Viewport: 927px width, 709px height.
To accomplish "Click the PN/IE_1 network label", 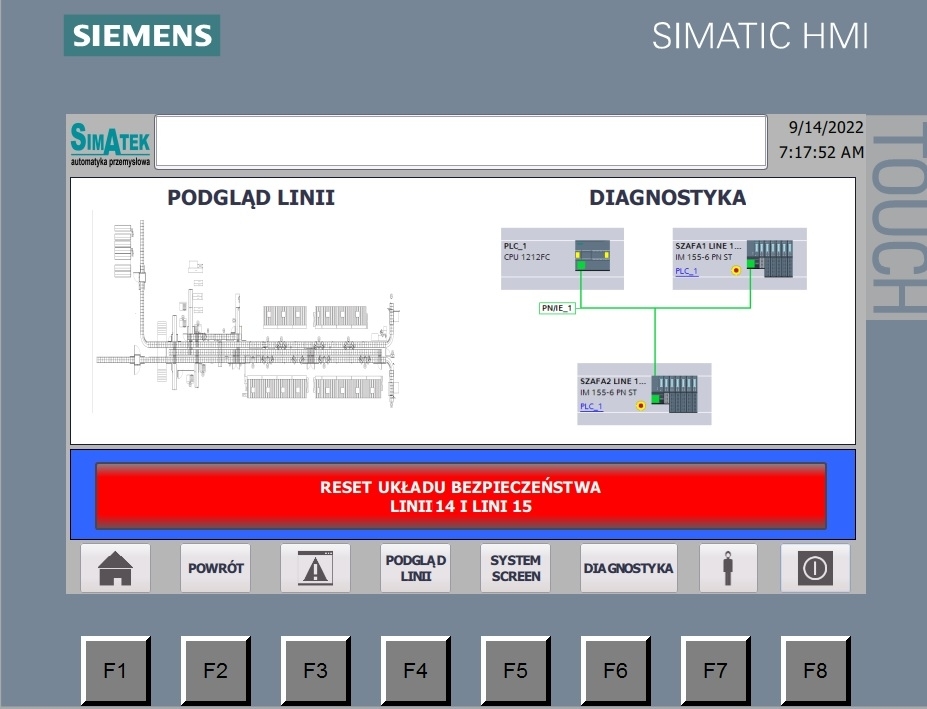I will tap(557, 308).
